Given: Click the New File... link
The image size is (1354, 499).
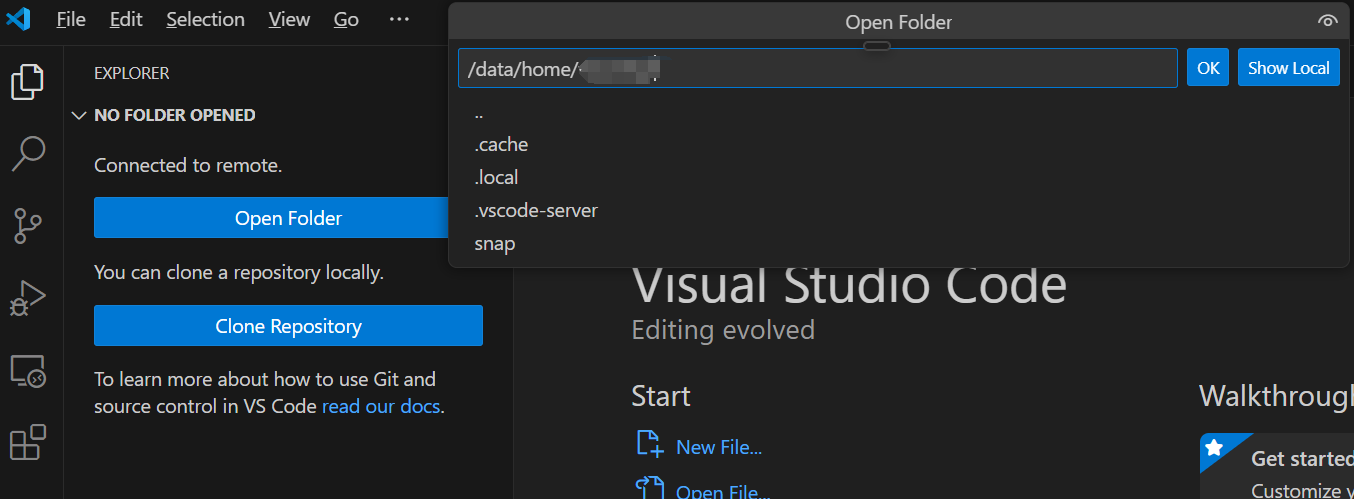Looking at the screenshot, I should pos(719,447).
